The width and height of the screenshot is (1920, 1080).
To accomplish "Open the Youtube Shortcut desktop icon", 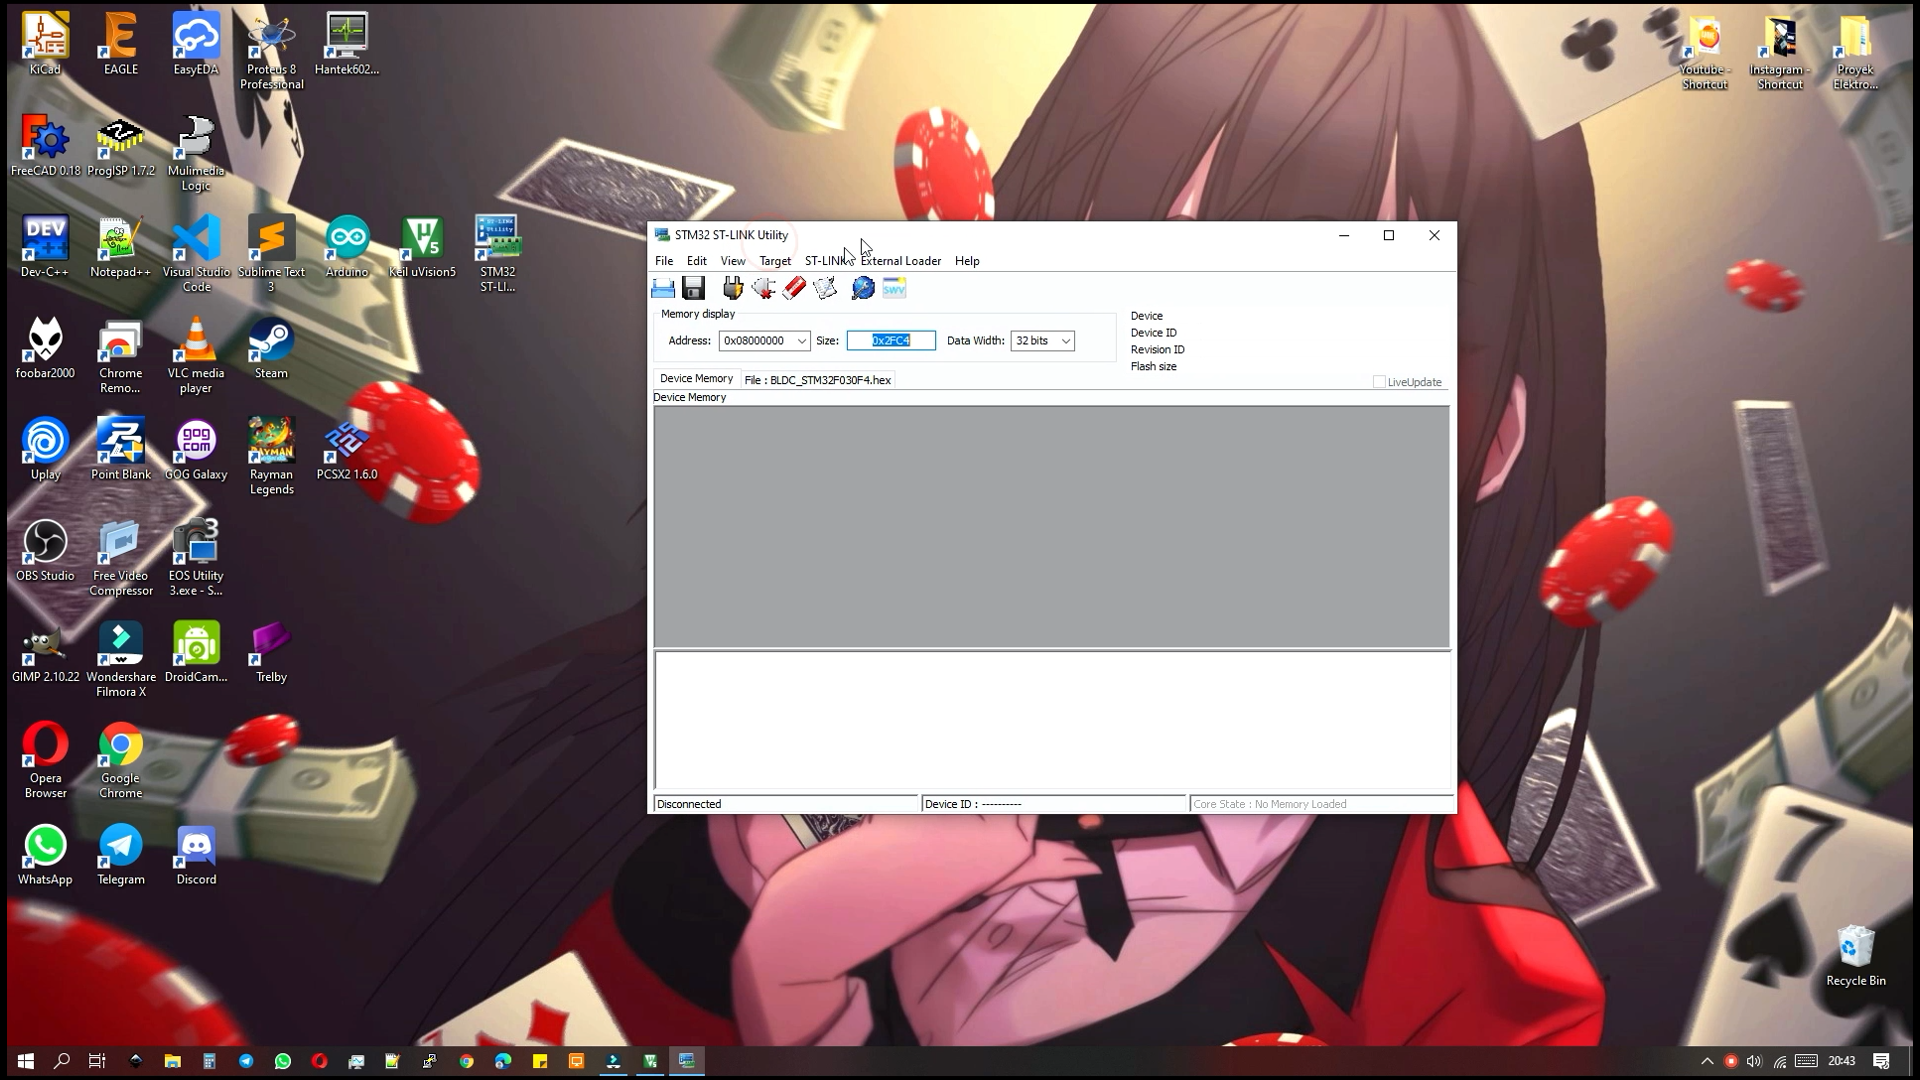I will click(x=1705, y=52).
